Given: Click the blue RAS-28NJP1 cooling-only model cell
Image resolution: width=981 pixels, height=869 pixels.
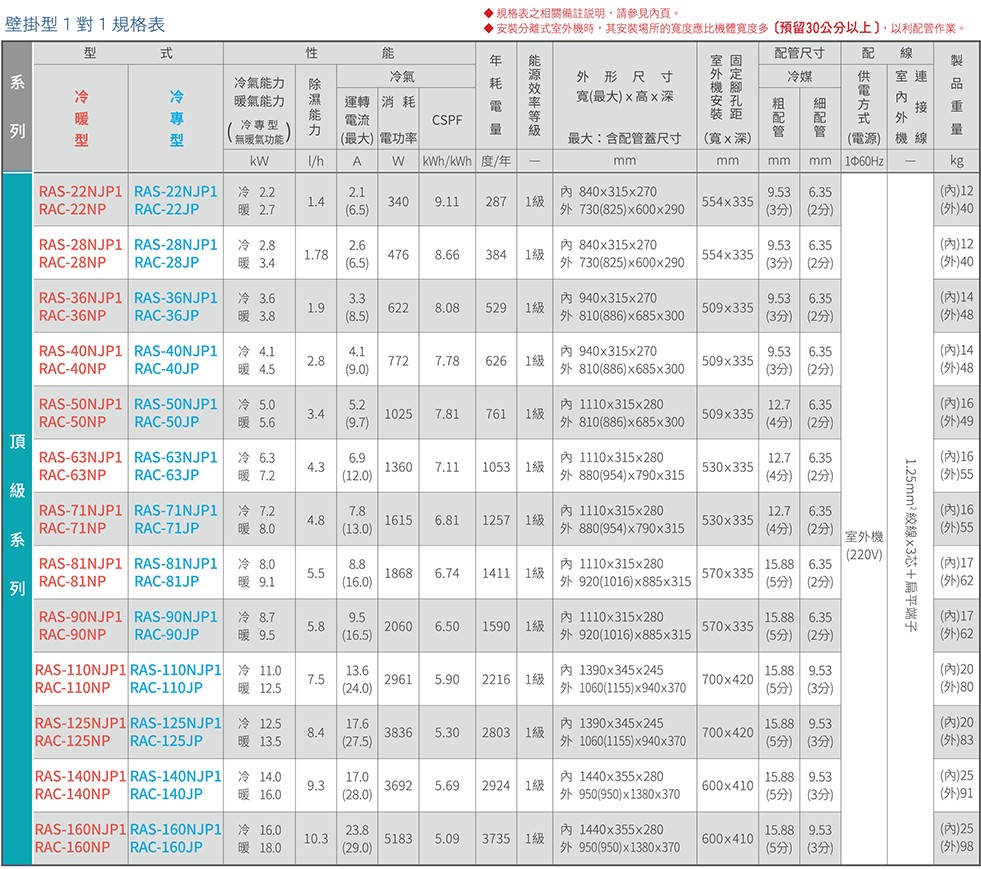Looking at the screenshot, I should click(175, 254).
